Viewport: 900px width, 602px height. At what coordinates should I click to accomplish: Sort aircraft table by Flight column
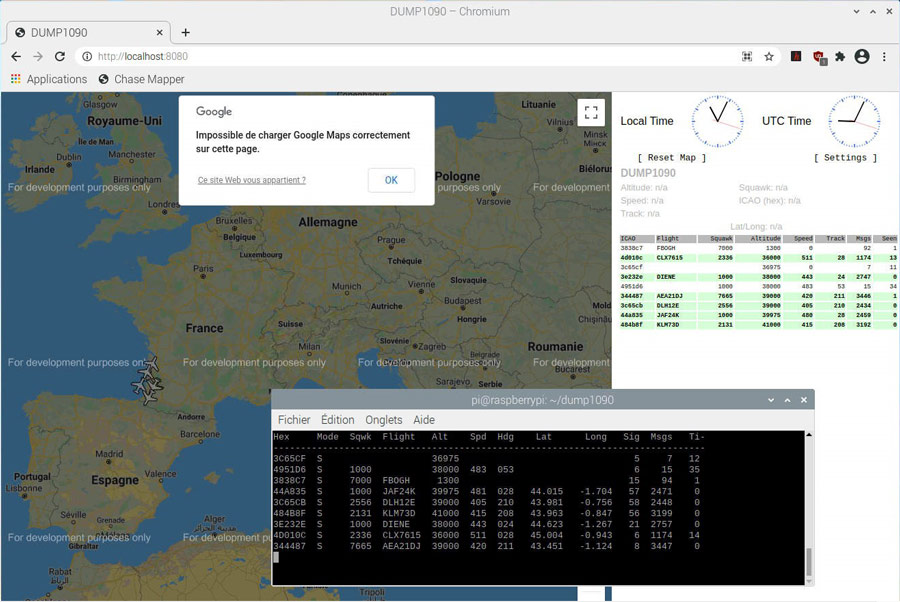point(676,239)
